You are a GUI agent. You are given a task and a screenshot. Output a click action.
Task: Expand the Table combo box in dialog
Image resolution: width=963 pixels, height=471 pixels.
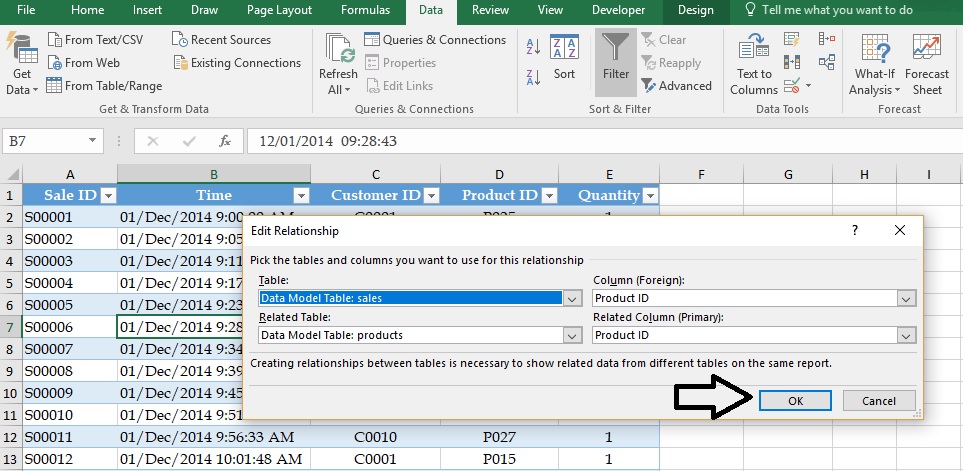tap(572, 298)
